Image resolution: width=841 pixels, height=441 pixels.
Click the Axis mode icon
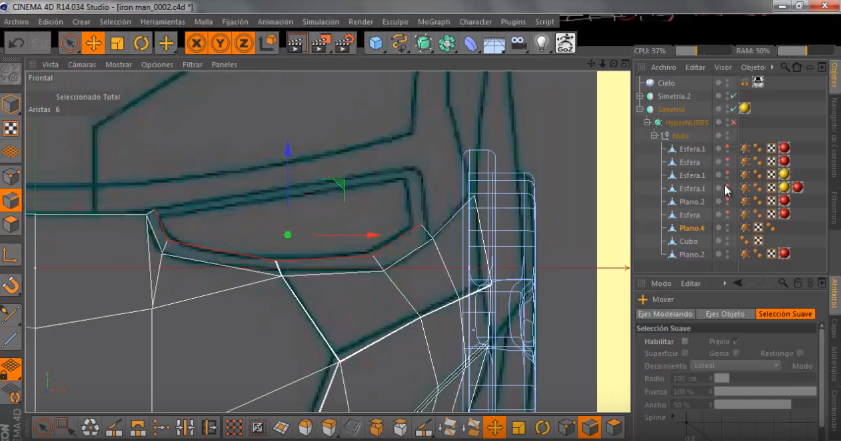[11, 255]
